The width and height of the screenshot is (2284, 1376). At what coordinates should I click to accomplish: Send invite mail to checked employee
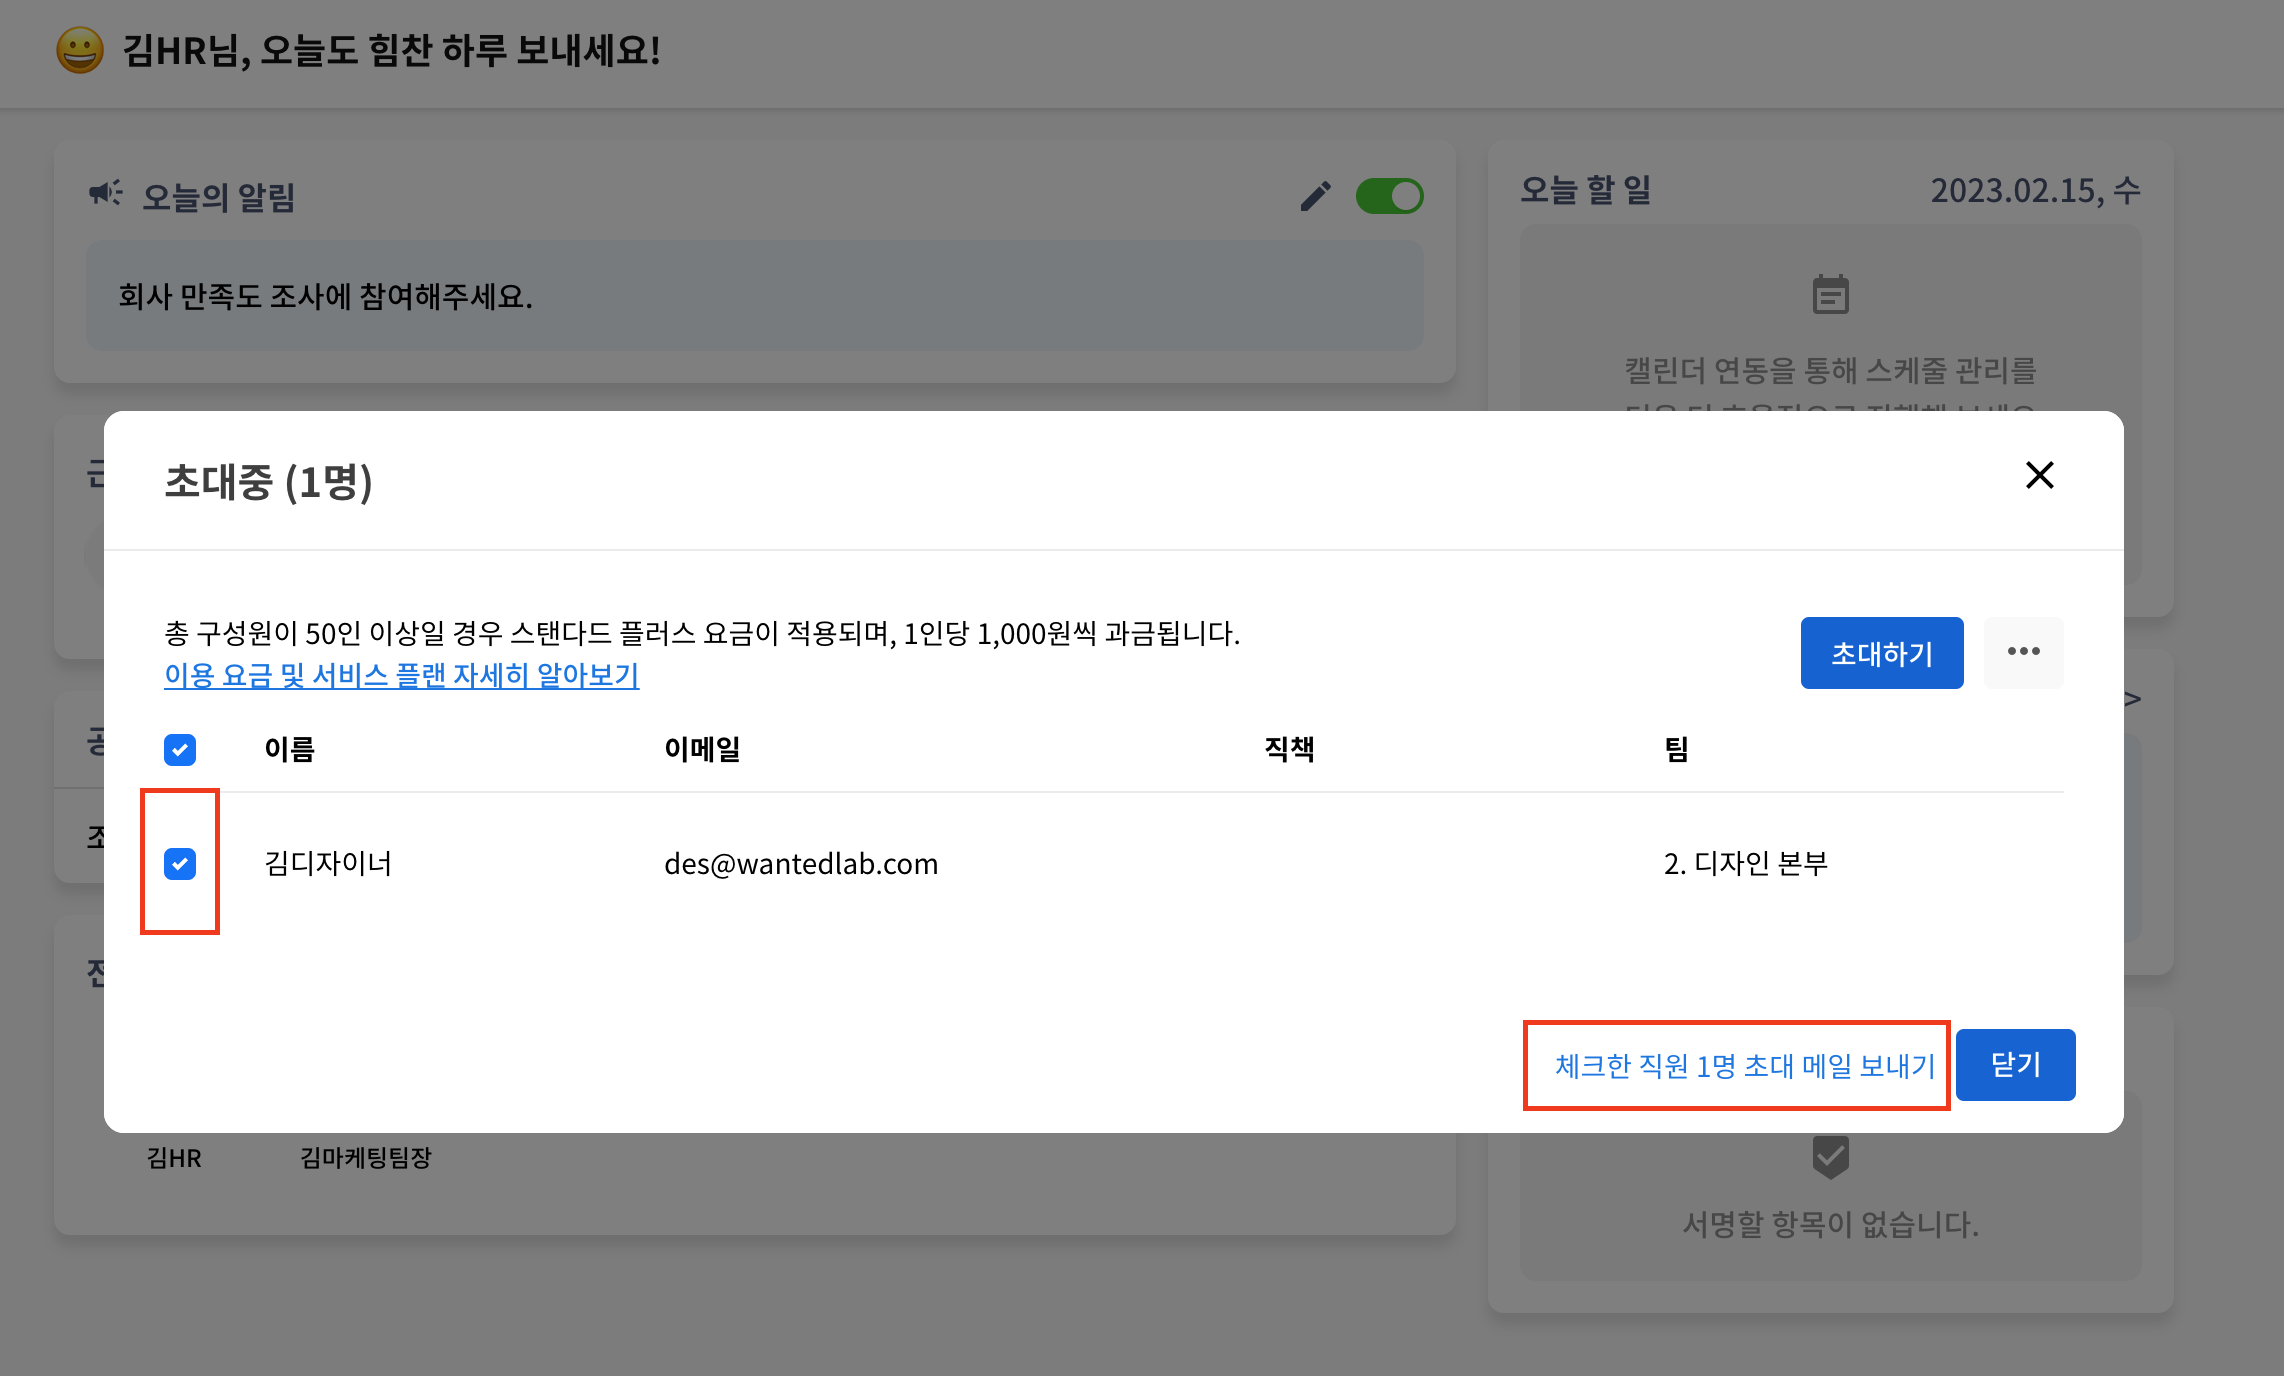coord(1744,1066)
